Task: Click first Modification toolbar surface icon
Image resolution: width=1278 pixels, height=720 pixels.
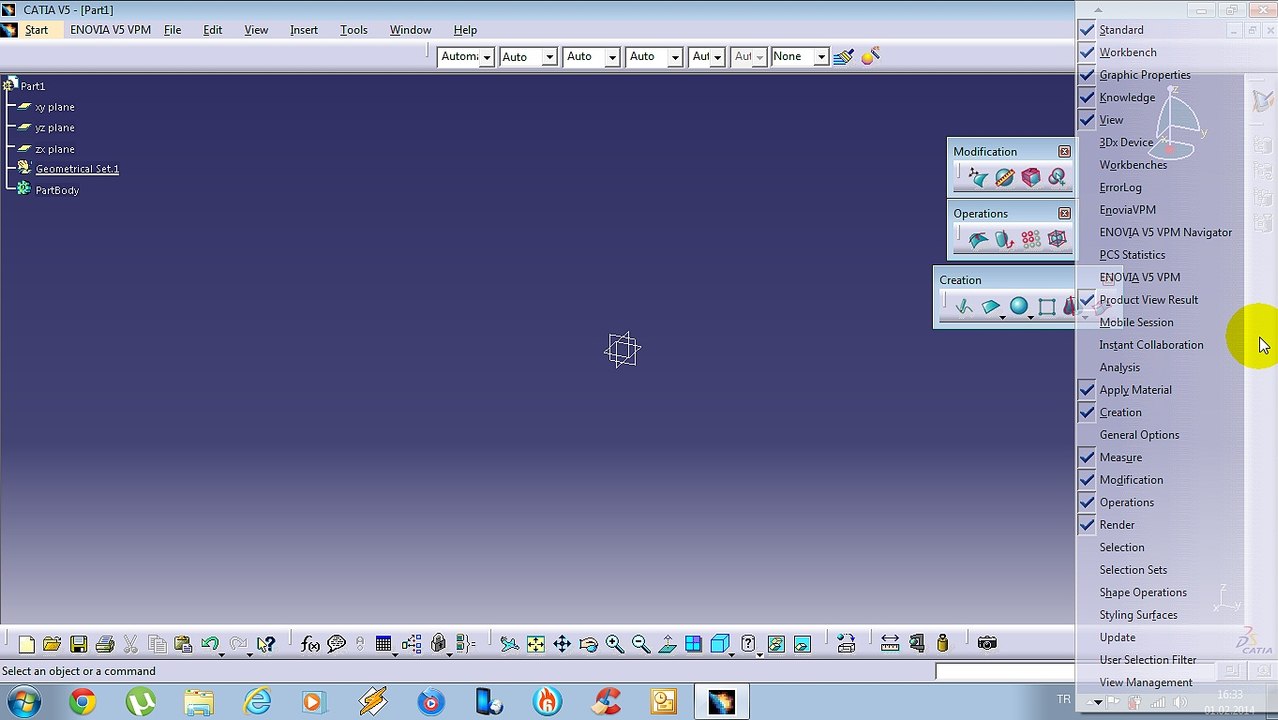Action: click(x=979, y=178)
